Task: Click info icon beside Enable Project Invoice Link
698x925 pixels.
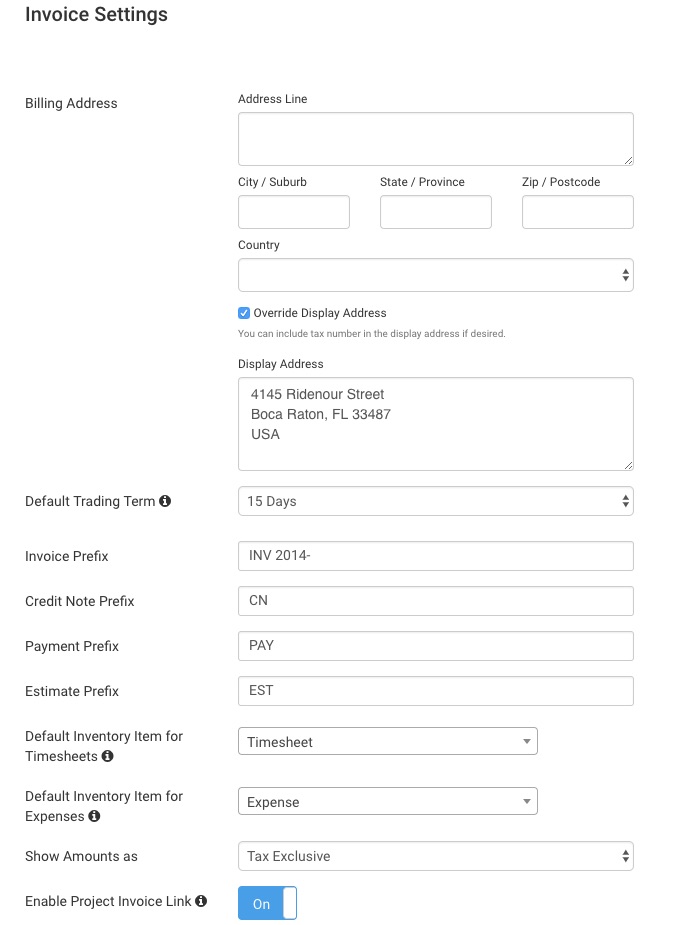Action: (201, 901)
